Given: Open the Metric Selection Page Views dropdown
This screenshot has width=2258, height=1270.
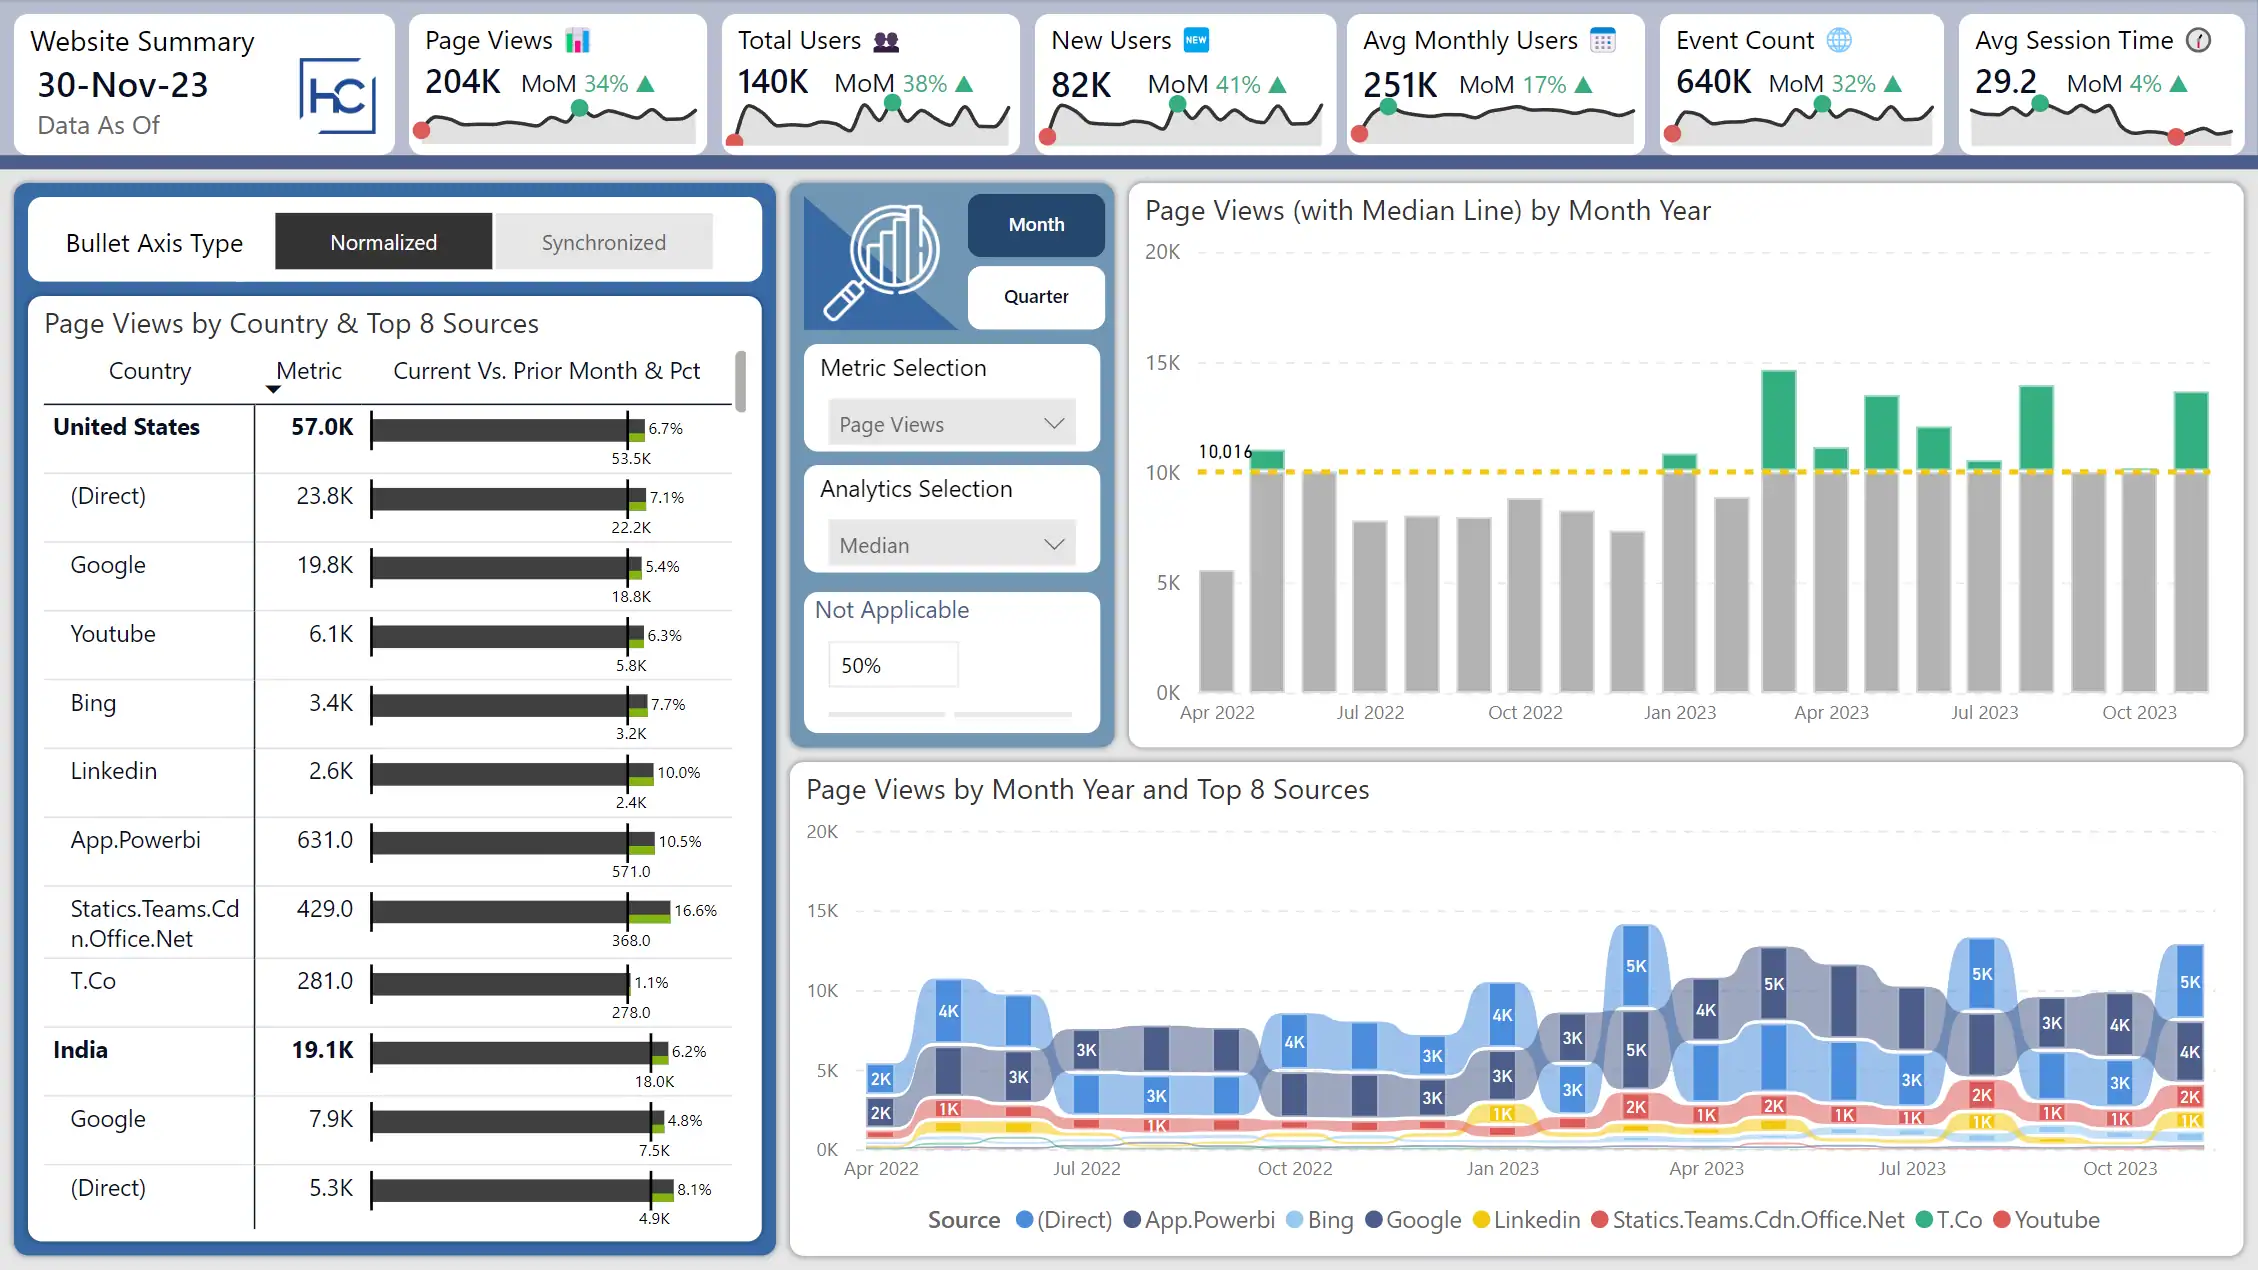Looking at the screenshot, I should [x=951, y=424].
